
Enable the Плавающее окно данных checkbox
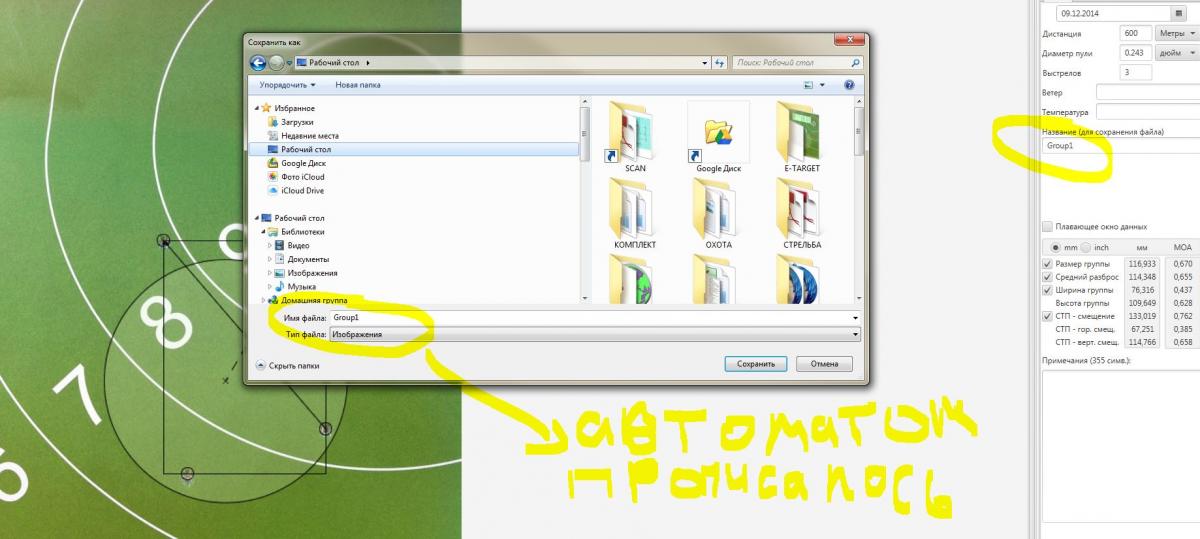[x=1047, y=227]
